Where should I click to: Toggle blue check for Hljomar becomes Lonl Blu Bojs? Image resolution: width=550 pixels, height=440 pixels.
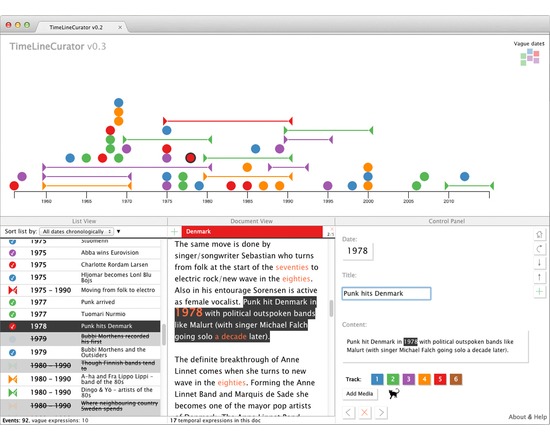(x=12, y=278)
